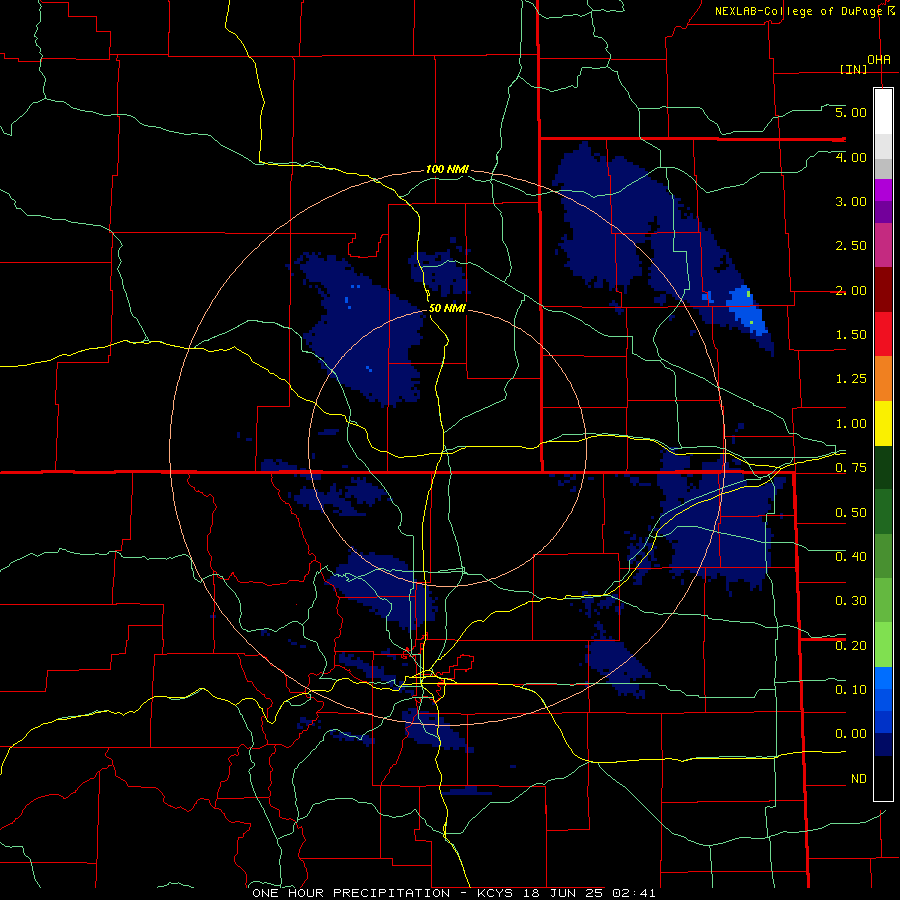
Task: Click the [IN] units label
Action: pyautogui.click(x=854, y=69)
